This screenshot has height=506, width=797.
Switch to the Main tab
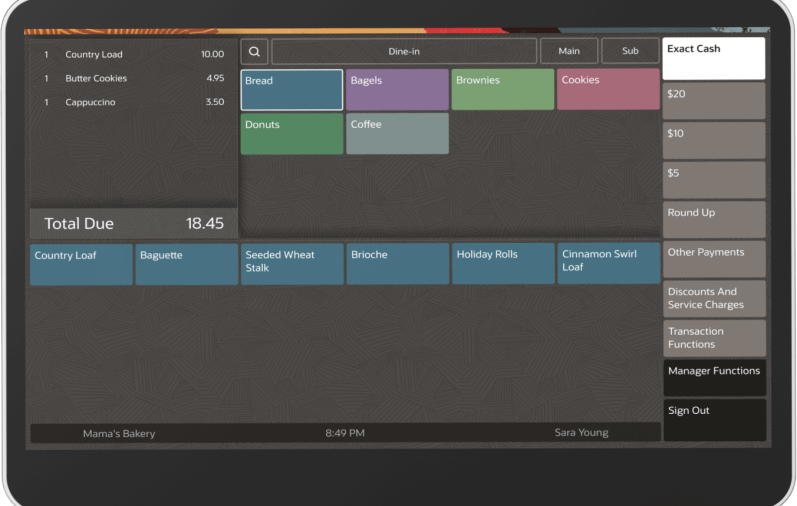[569, 51]
